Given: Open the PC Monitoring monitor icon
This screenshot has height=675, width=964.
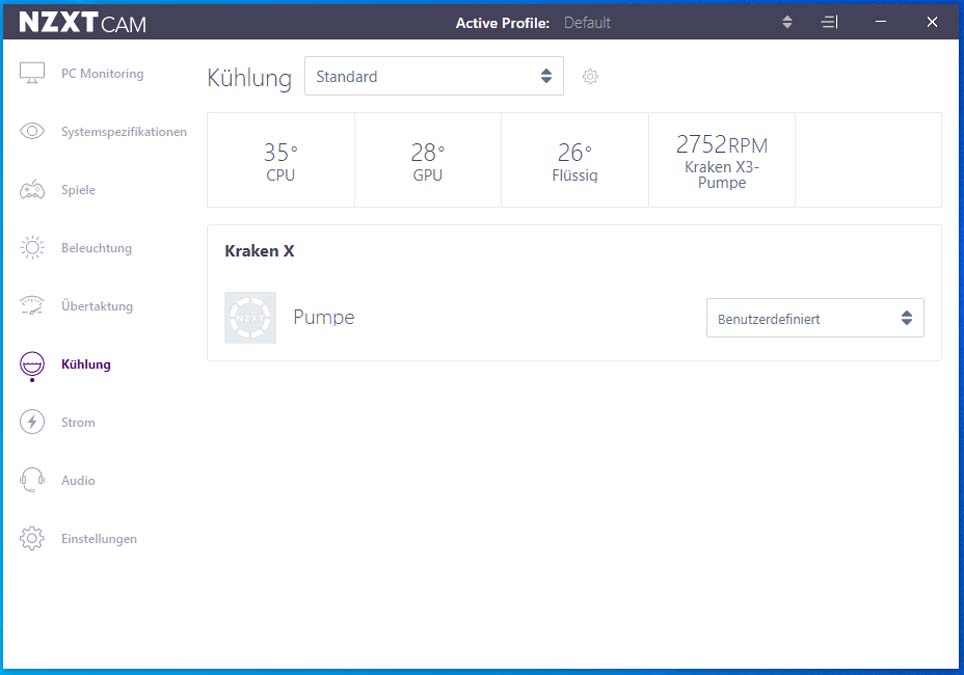Looking at the screenshot, I should [x=32, y=73].
